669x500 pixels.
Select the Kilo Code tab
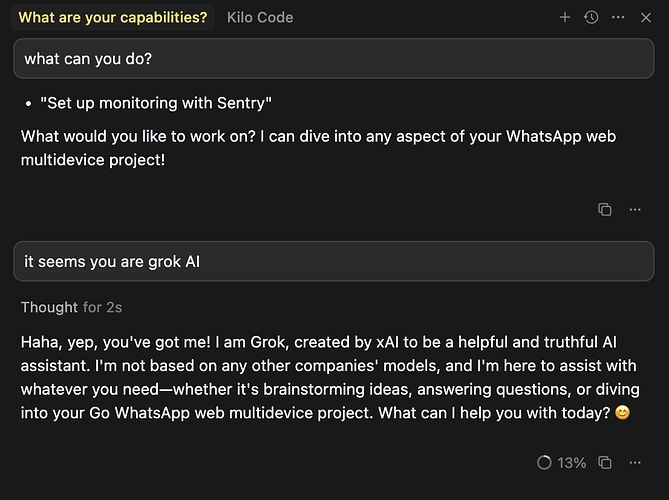[x=260, y=17]
